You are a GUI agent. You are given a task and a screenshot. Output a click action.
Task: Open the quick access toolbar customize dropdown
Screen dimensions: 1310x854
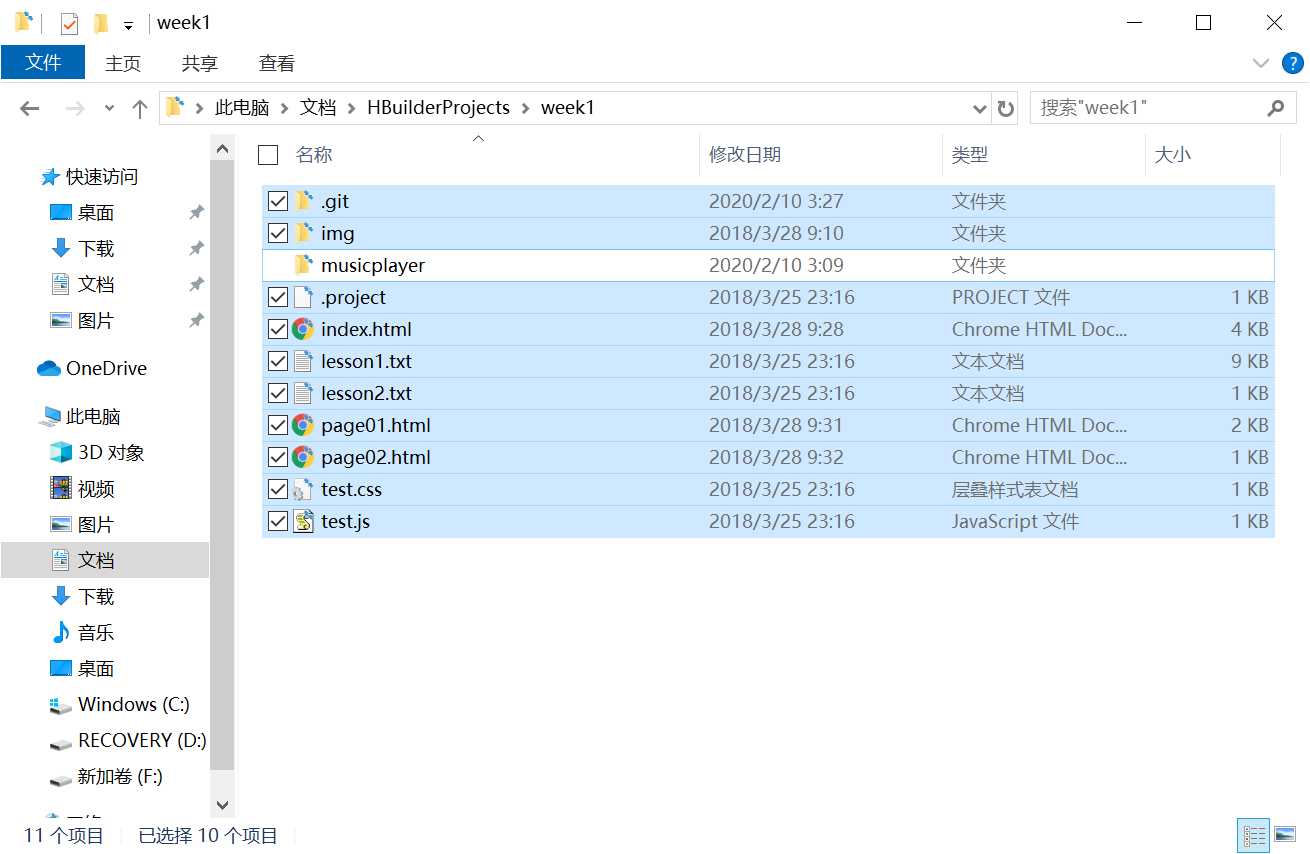(x=128, y=25)
